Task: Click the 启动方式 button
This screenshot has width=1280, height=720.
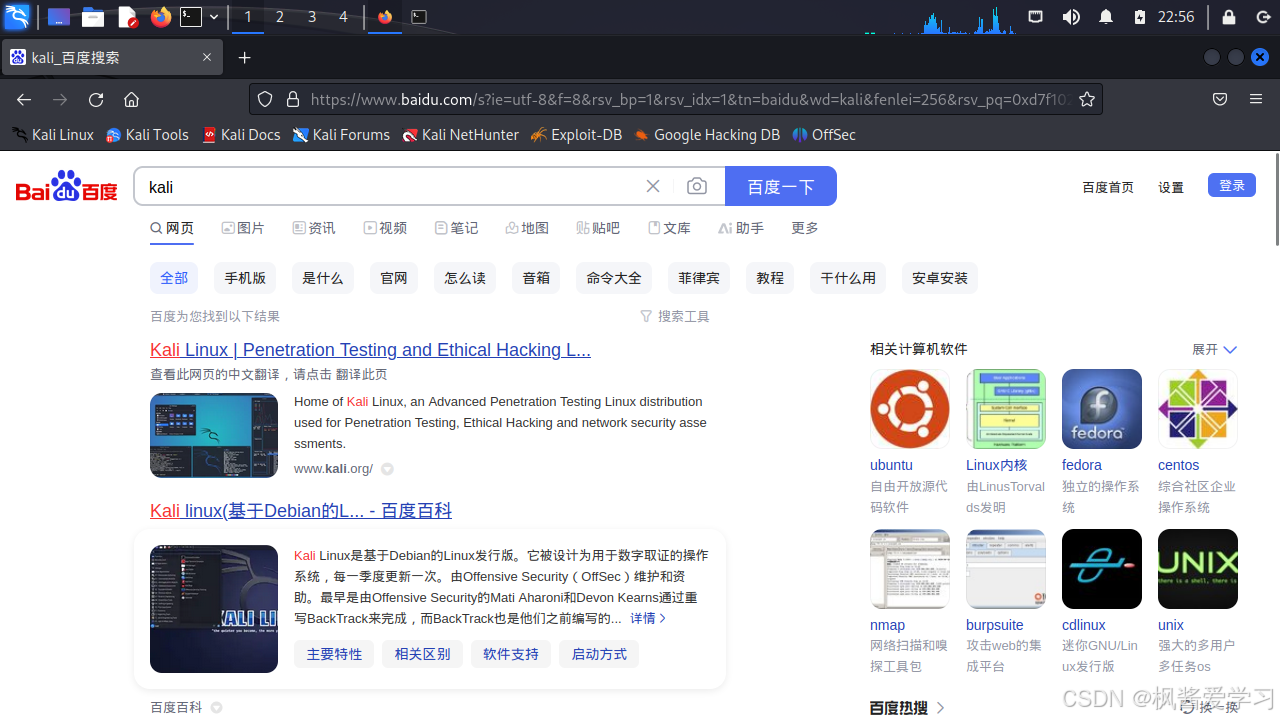Action: 599,654
